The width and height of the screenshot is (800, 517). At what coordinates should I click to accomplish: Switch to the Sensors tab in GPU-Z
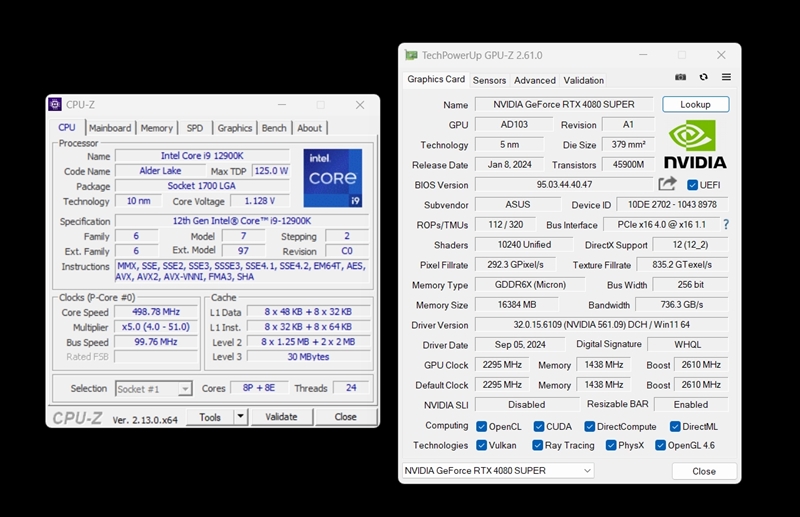click(489, 80)
